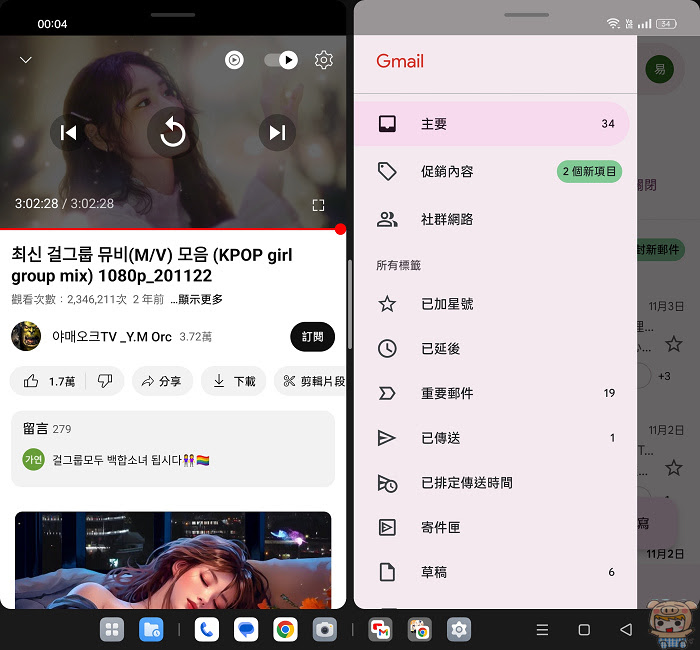Share the video with 分享
Screen dimensions: 700x650
(162, 381)
